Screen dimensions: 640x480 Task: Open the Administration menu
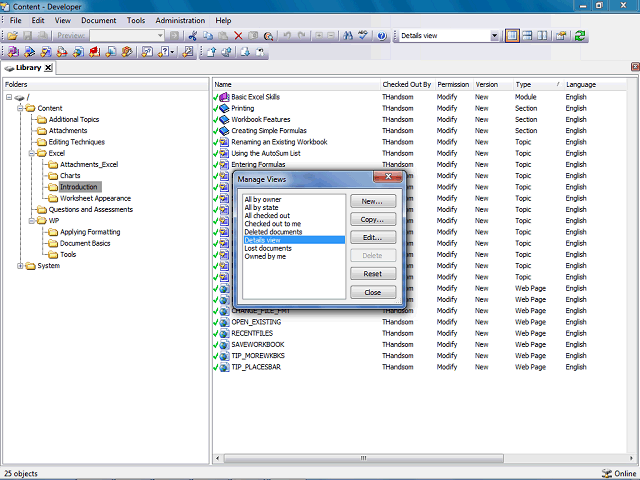pyautogui.click(x=180, y=20)
